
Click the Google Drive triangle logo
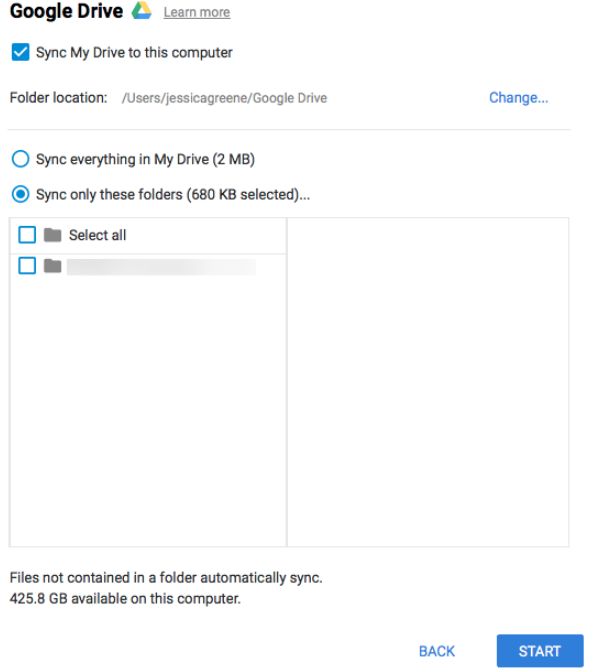point(141,11)
